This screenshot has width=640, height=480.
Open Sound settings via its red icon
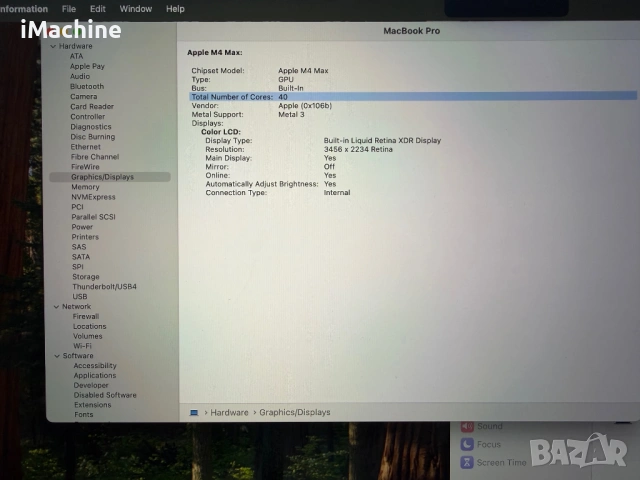coord(467,426)
